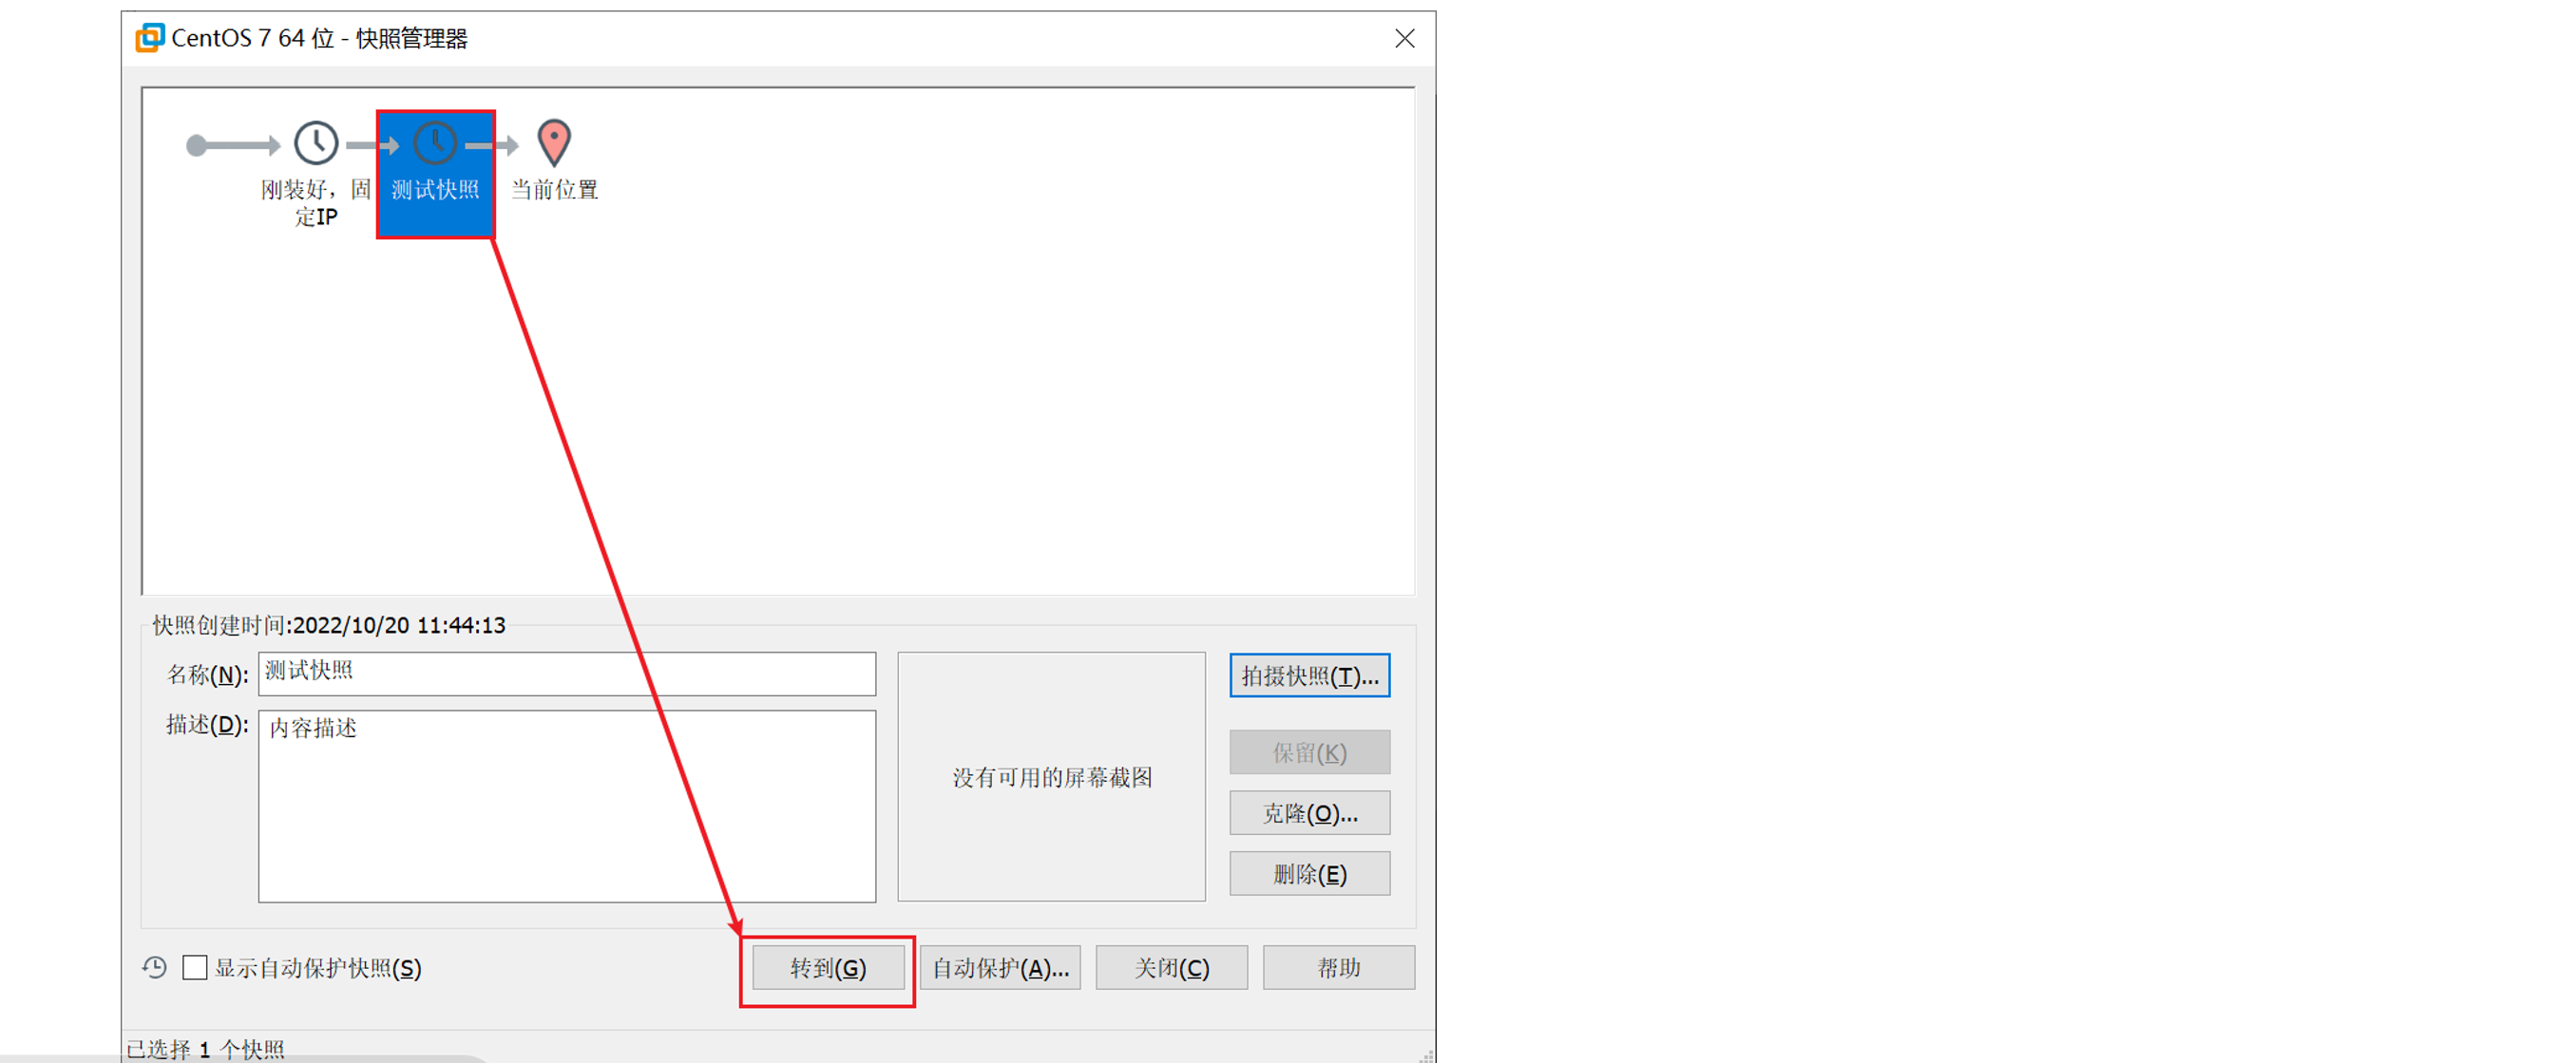Click the 克隆(O)... button
This screenshot has height=1063, width=2576.
pos(1309,813)
